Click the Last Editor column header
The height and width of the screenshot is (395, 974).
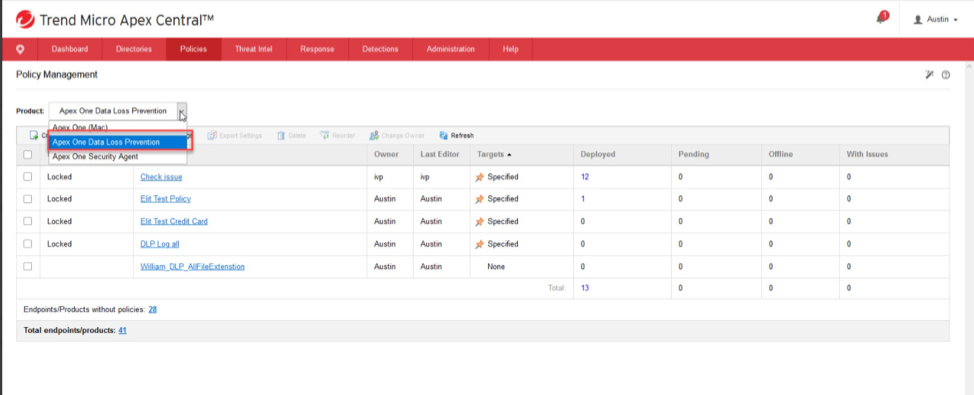[x=439, y=155]
